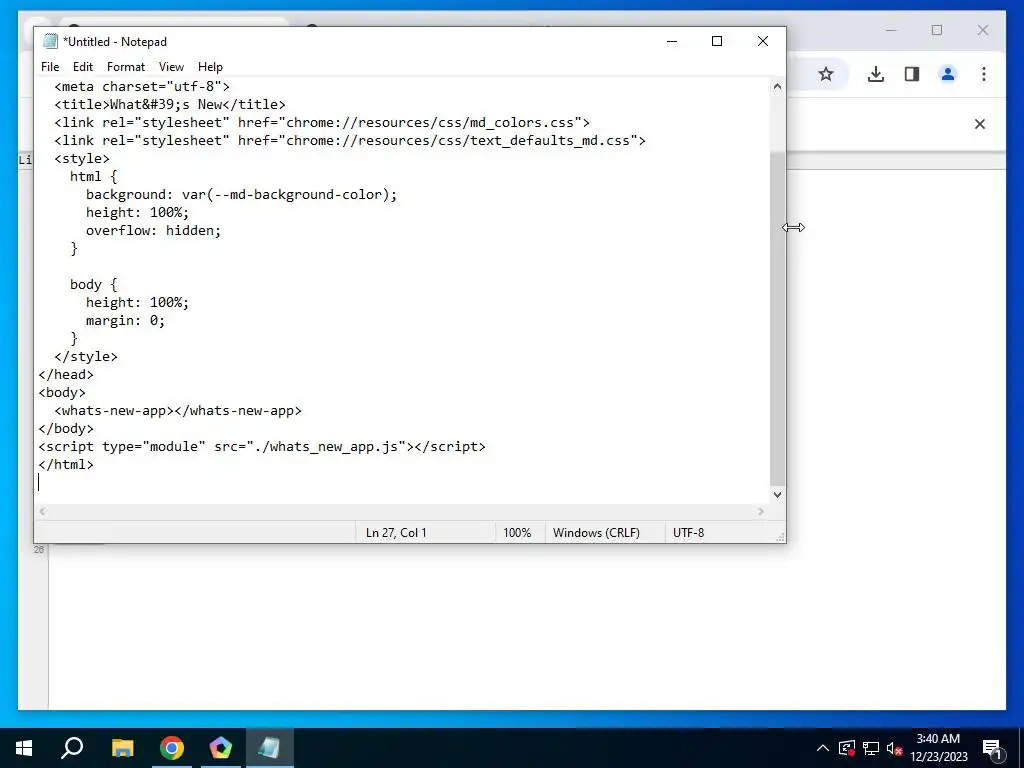Toggle Chrome's side panel icon

912,74
